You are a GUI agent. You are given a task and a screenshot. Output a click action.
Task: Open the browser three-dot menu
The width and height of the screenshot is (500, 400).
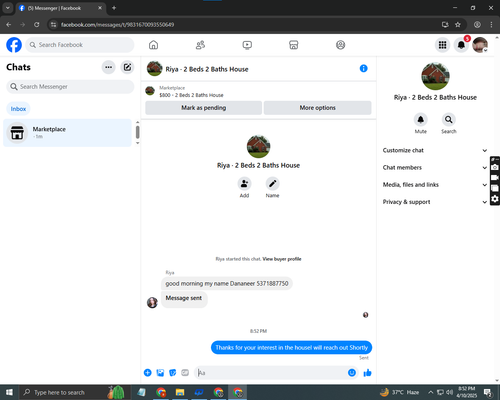tap(491, 25)
